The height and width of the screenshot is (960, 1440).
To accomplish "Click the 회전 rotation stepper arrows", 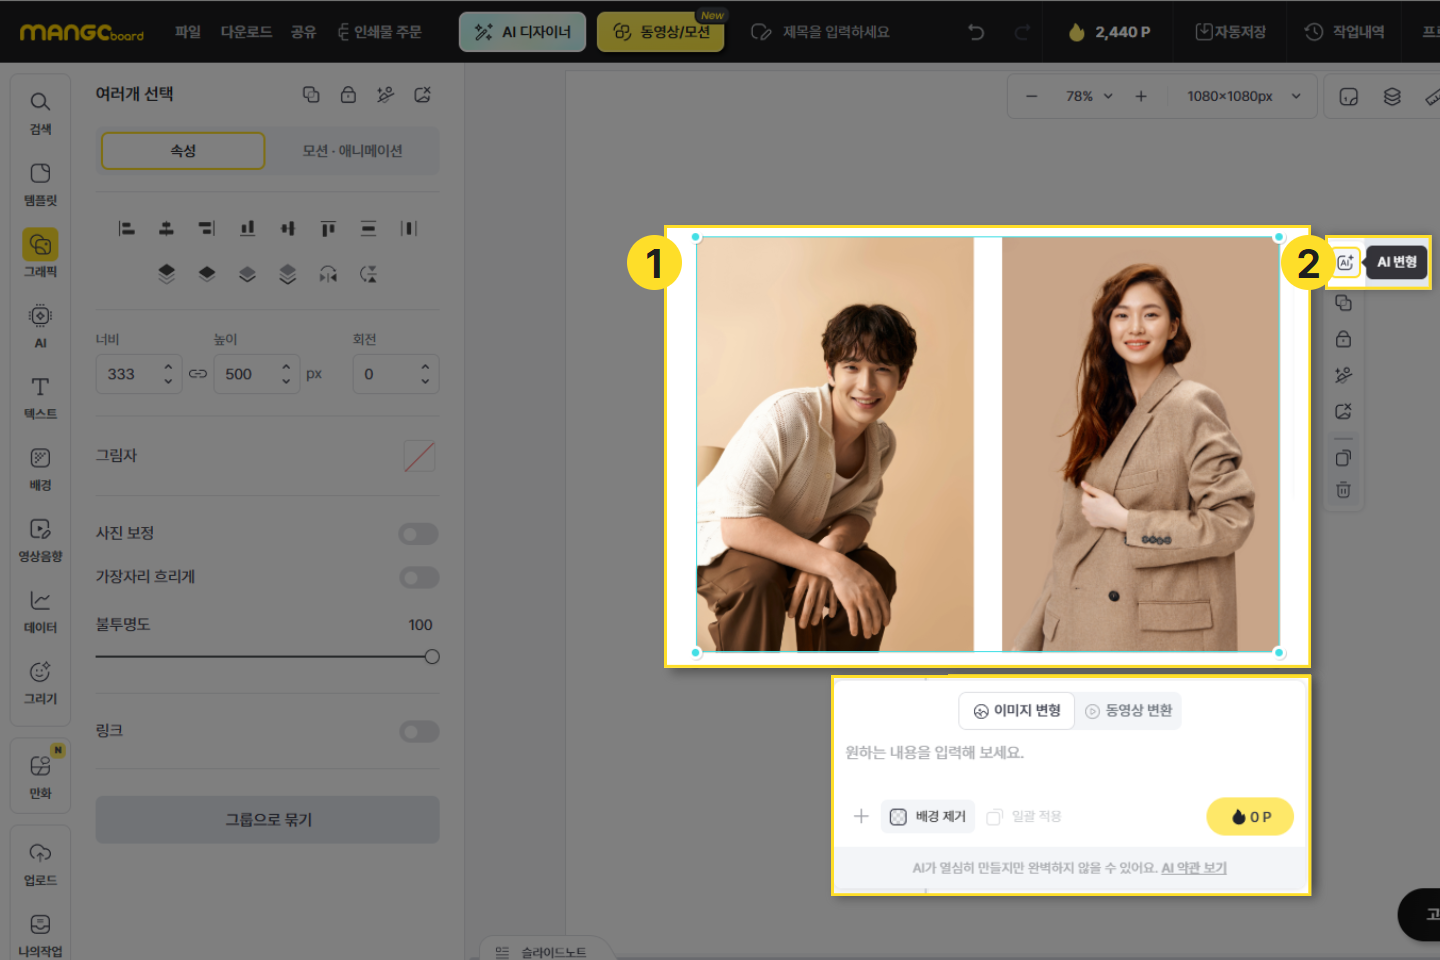I will [425, 374].
